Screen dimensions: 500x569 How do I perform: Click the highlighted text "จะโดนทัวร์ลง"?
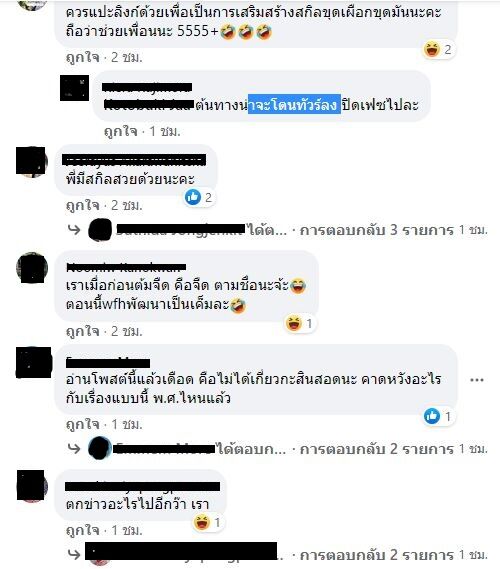[x=294, y=105]
